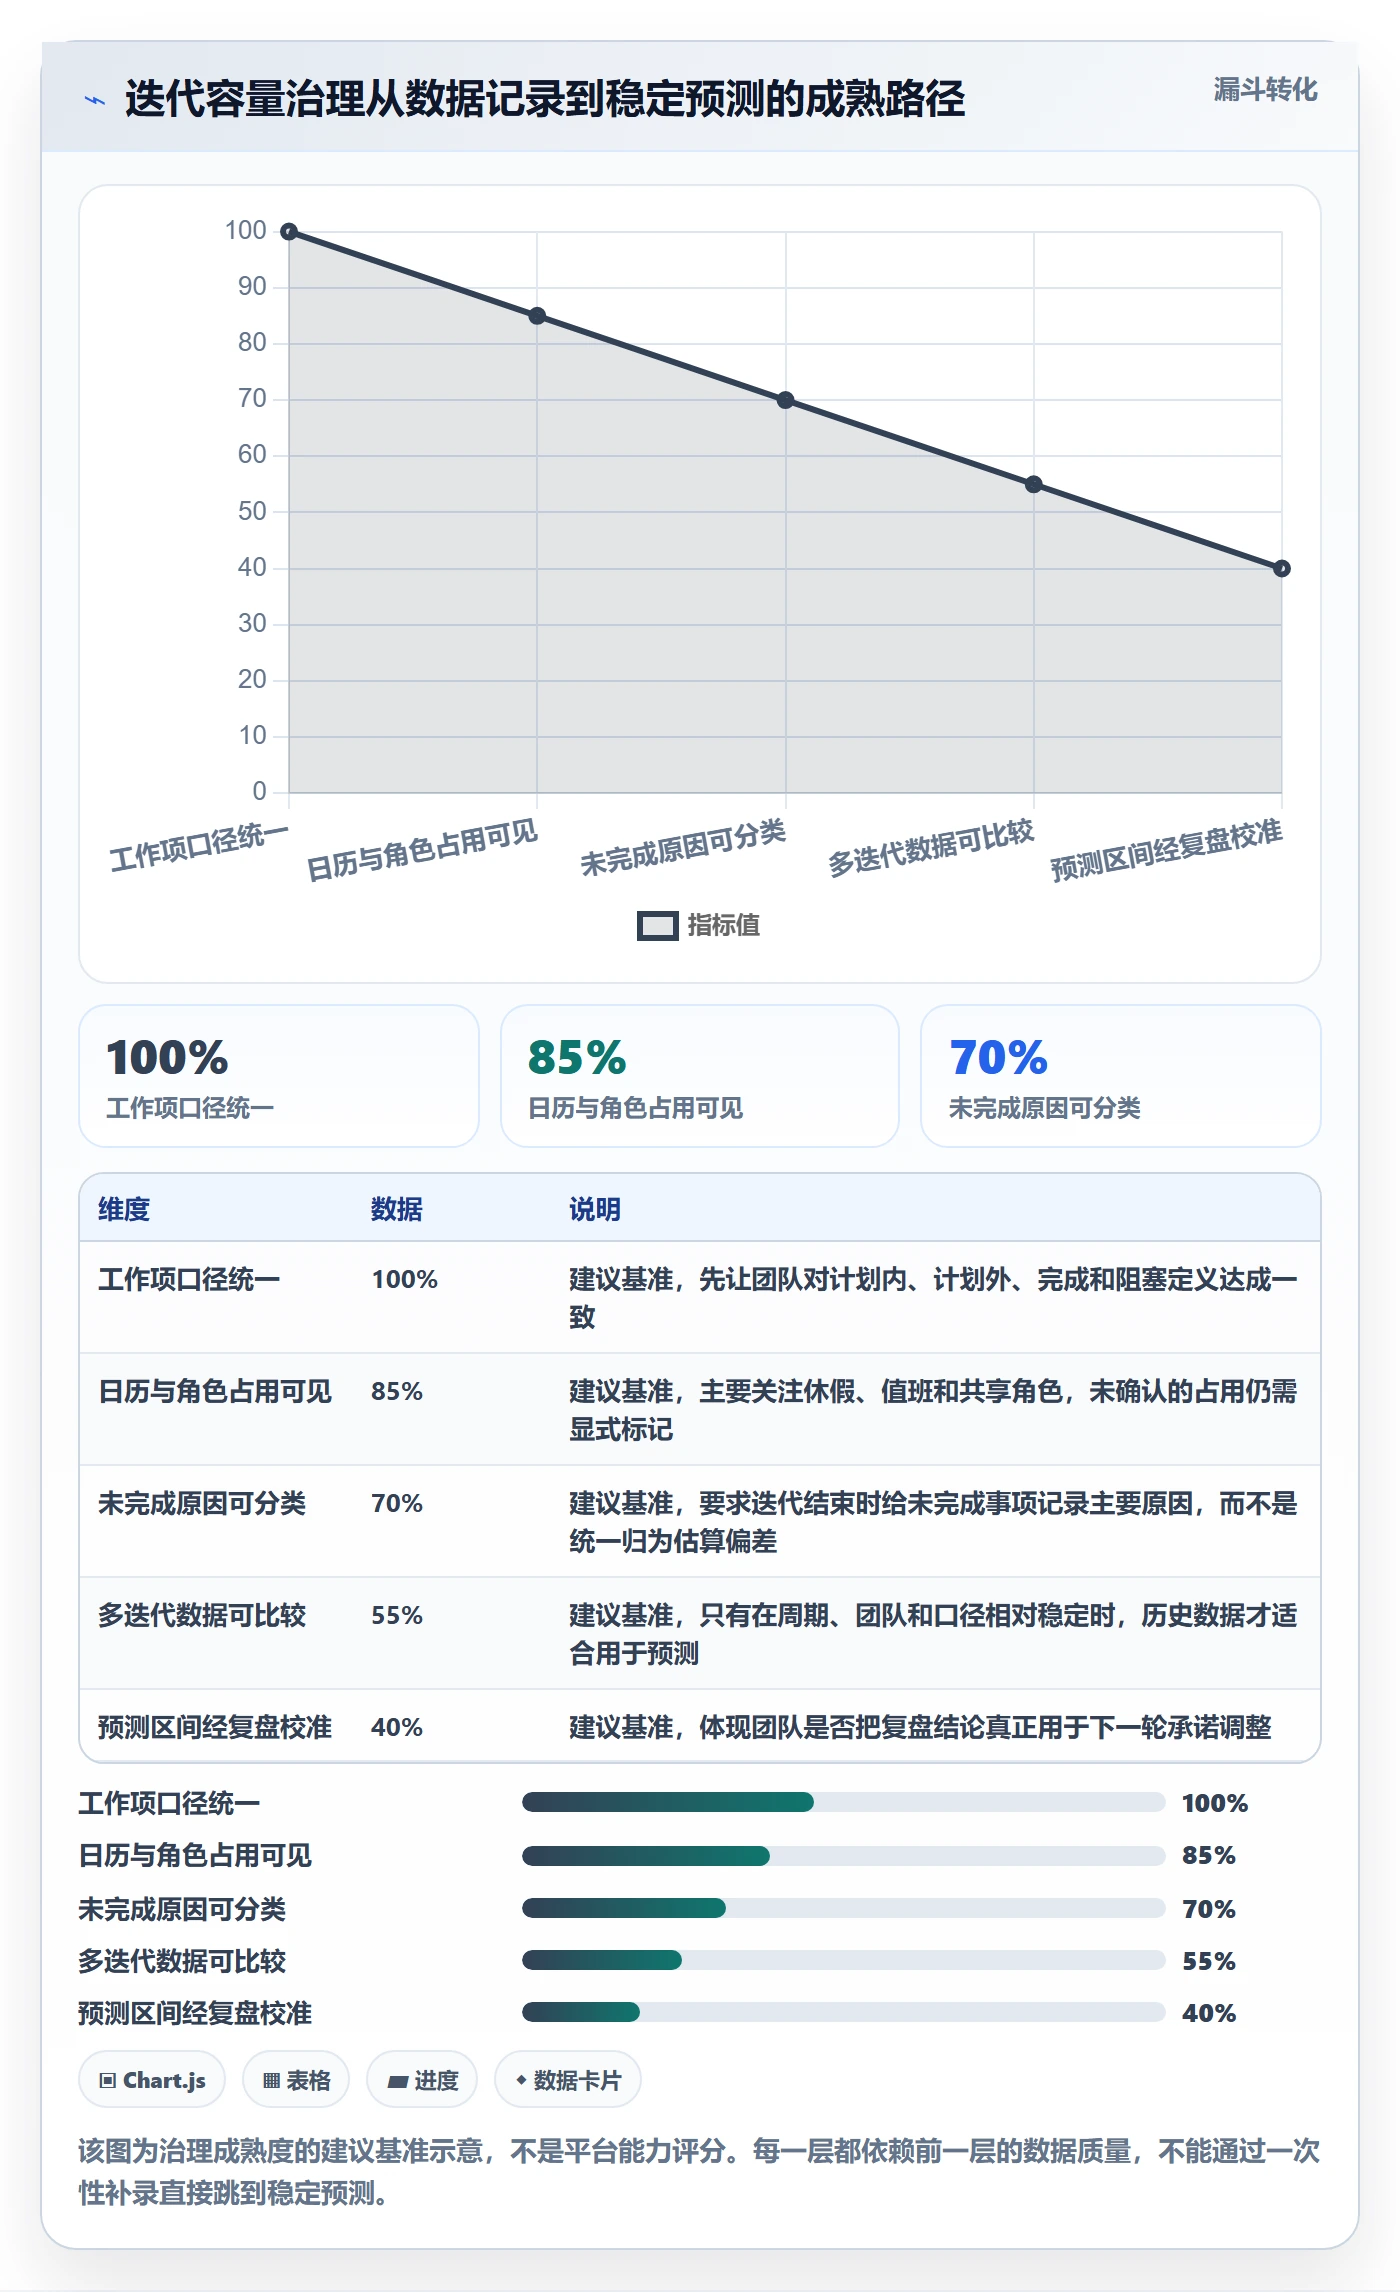Click the 多迭代数据可比较 progress bar
Image resolution: width=1400 pixels, height=2292 pixels.
pos(844,1960)
